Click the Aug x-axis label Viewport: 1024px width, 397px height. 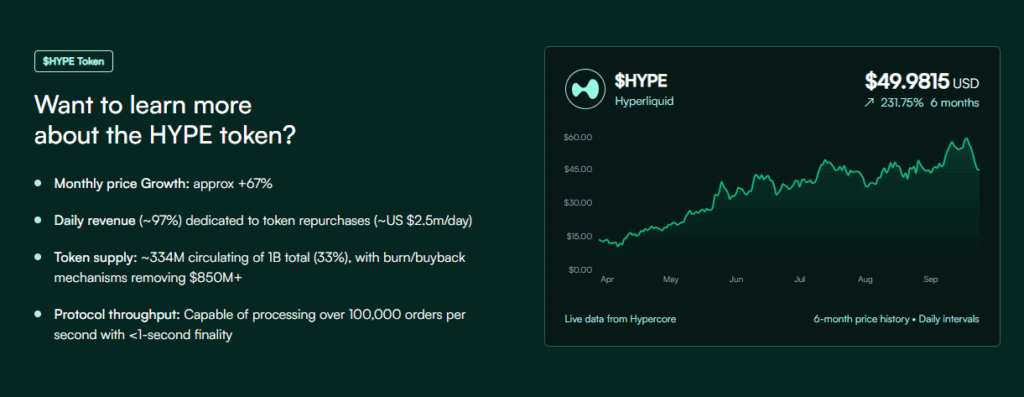point(865,279)
